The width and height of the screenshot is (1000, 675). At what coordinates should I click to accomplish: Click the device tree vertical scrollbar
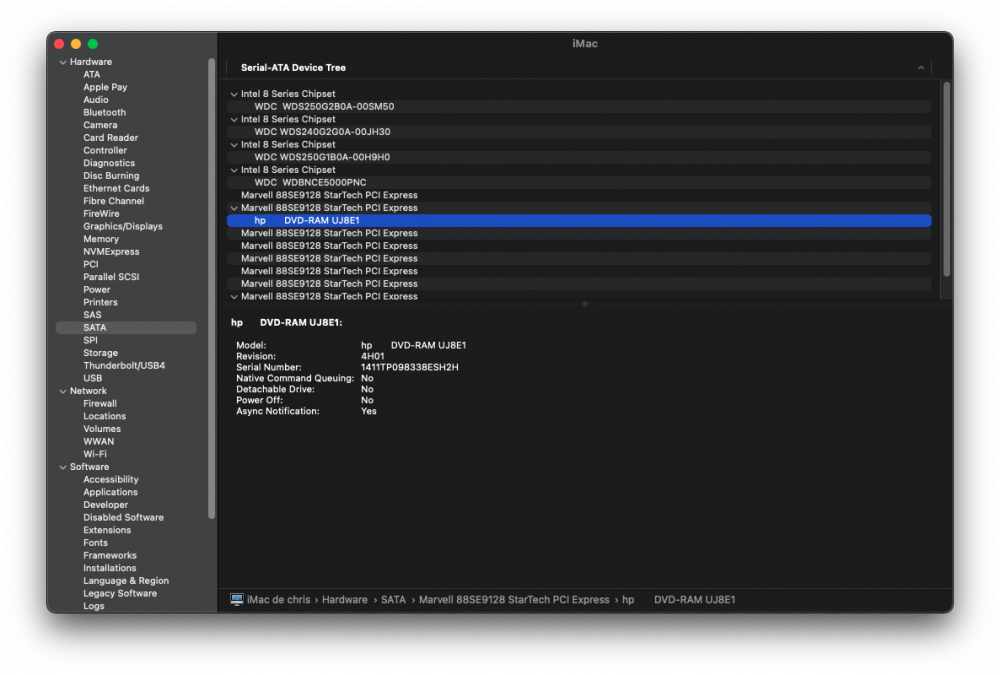point(946,179)
